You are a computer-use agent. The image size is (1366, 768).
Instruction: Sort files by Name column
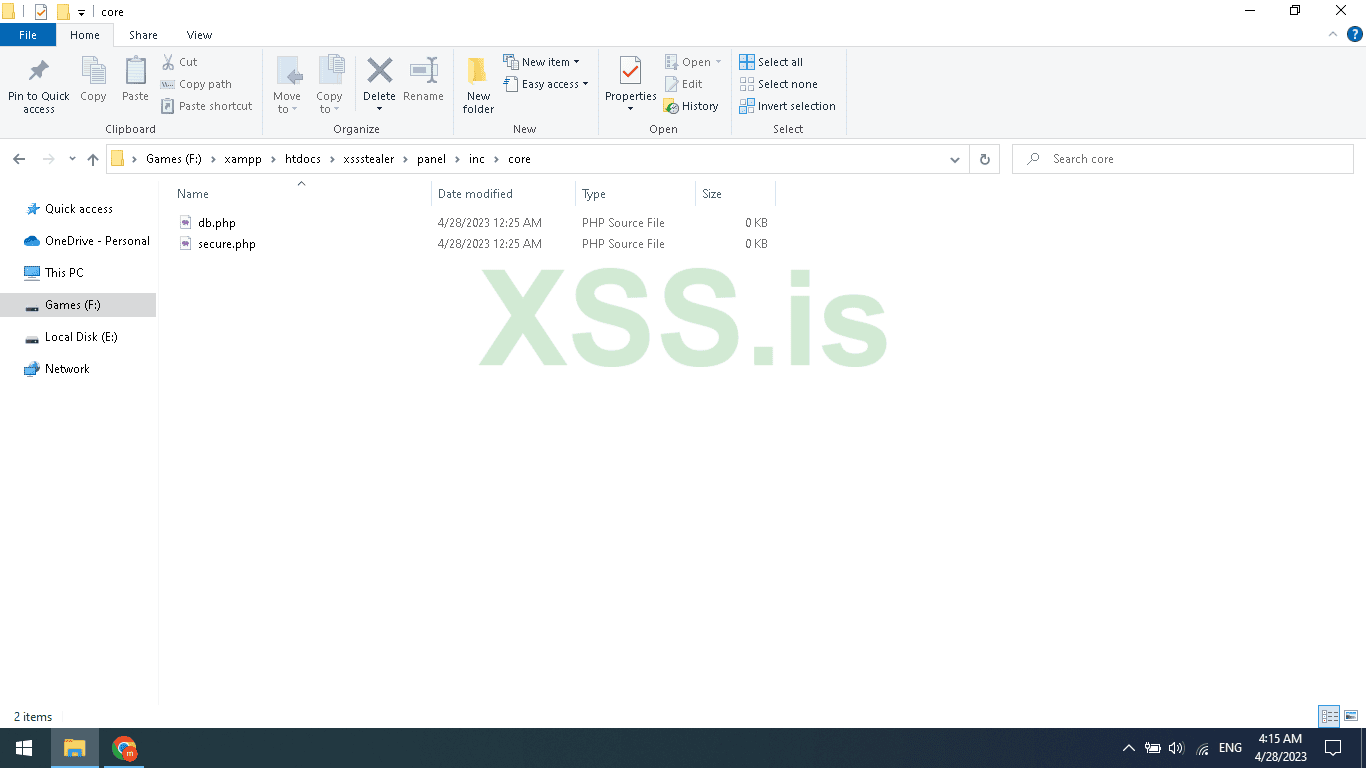point(301,194)
